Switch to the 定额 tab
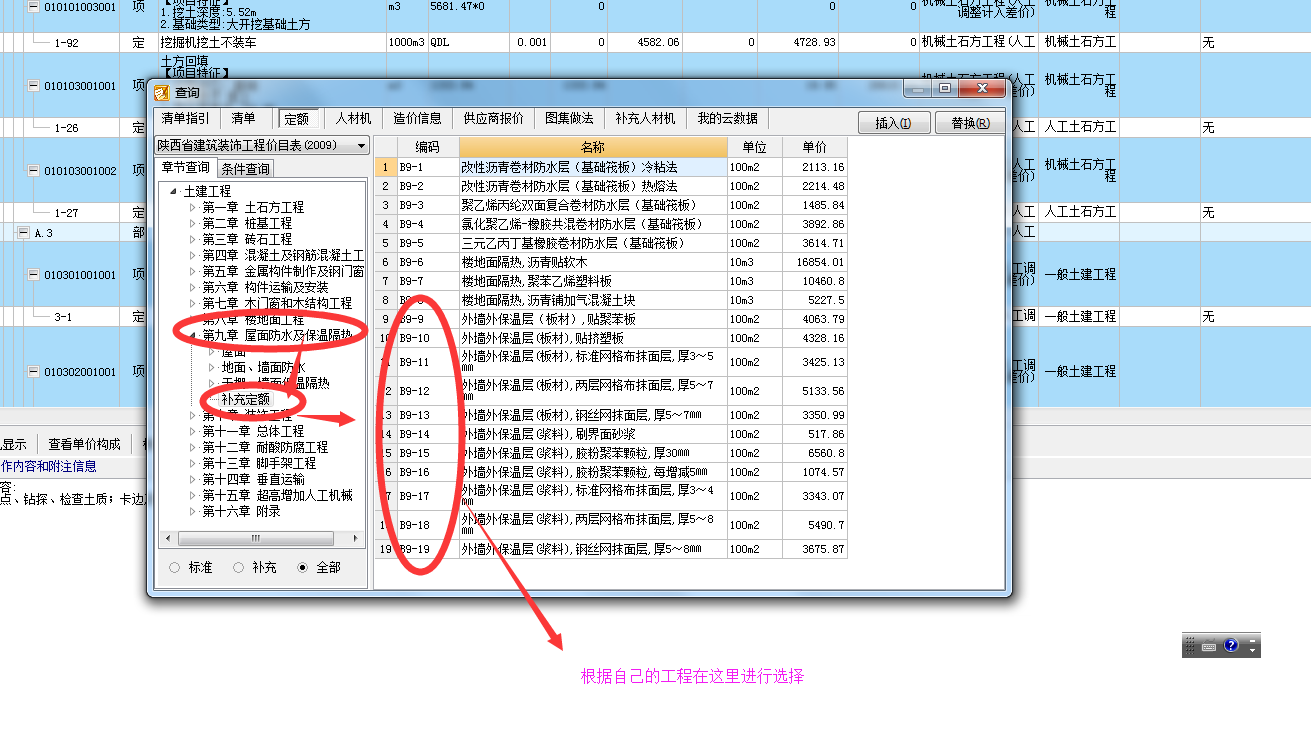1311x730 pixels. 297,119
